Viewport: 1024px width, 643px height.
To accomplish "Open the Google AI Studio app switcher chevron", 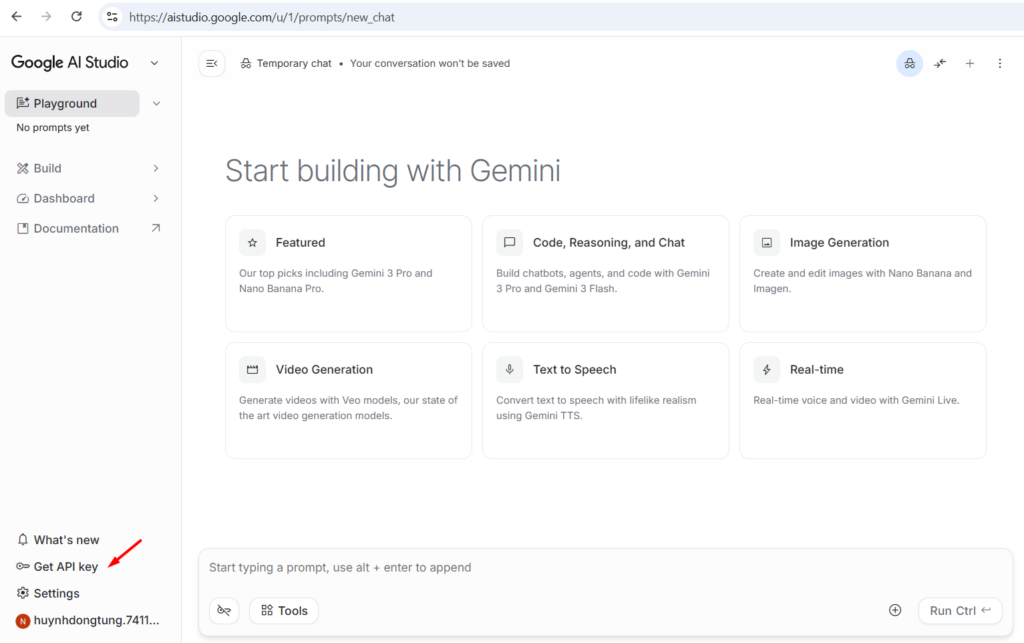I will tap(154, 62).
